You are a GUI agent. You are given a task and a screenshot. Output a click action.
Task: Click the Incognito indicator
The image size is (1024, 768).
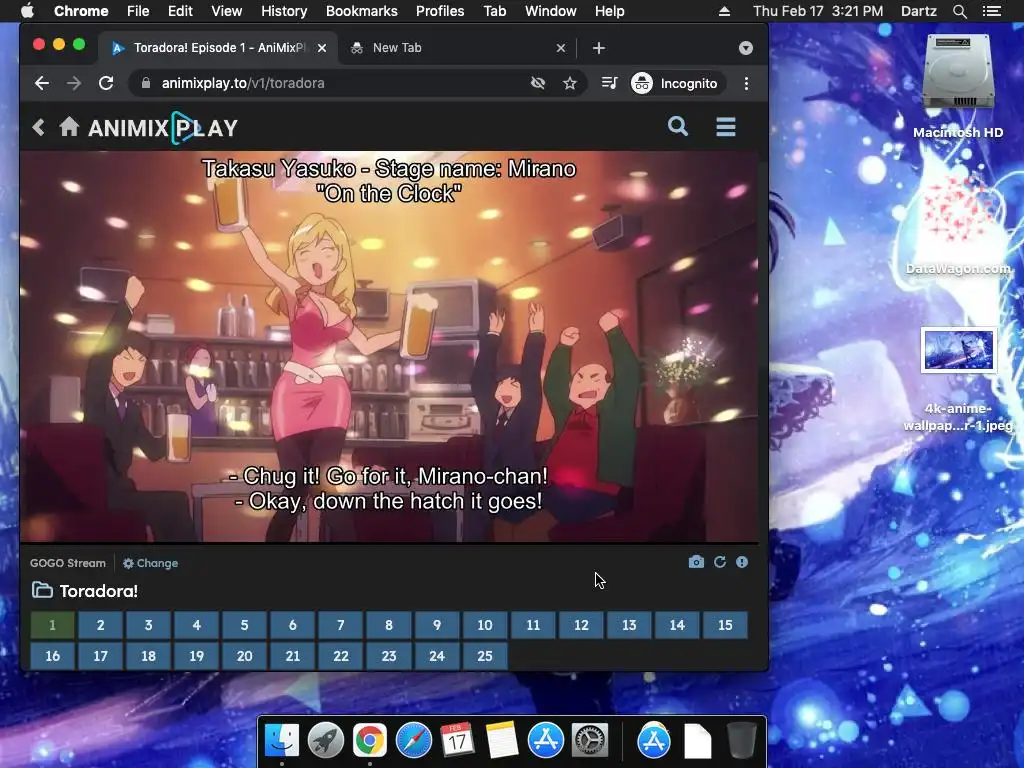675,83
